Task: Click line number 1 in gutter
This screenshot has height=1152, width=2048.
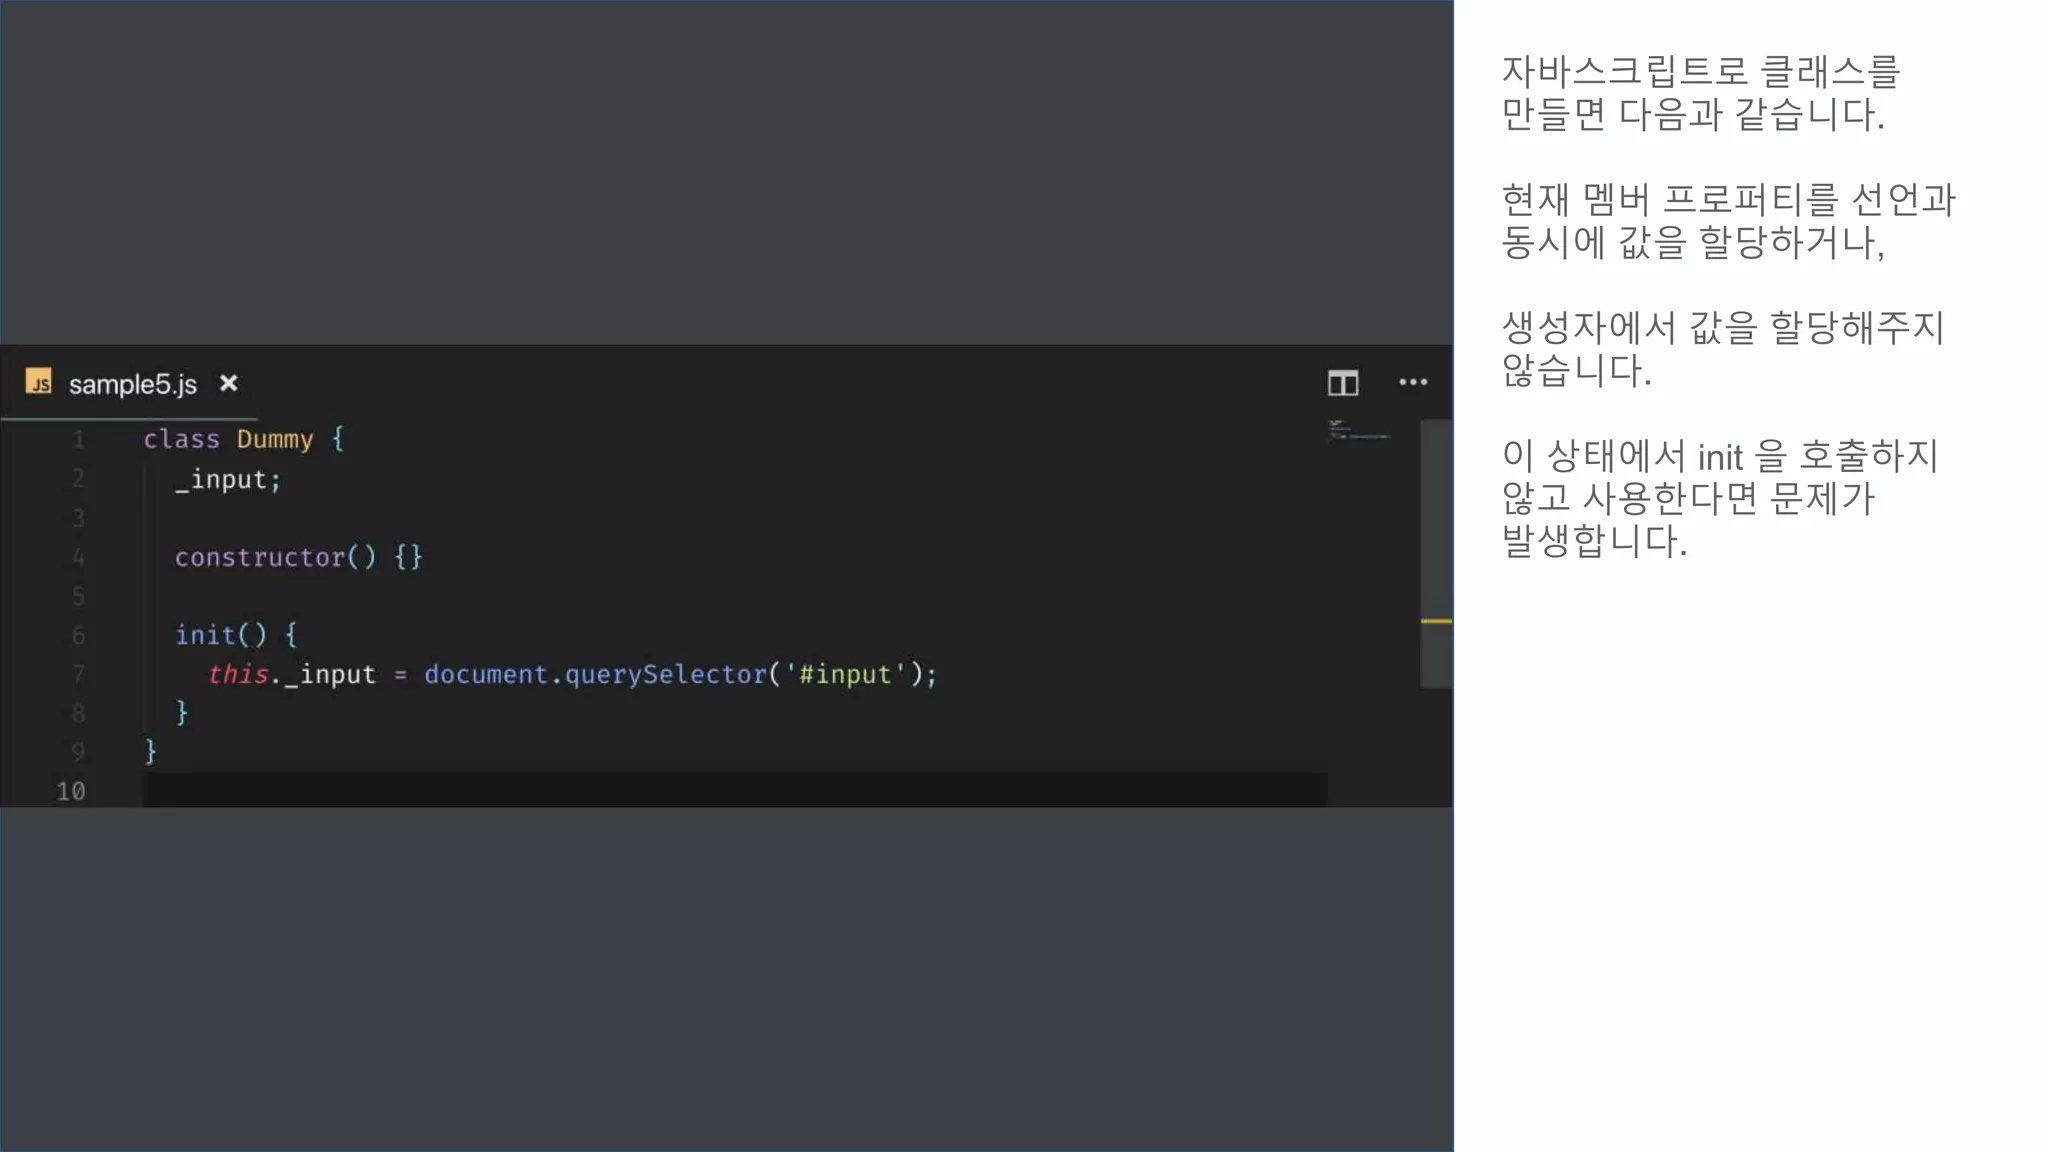Action: click(x=78, y=439)
